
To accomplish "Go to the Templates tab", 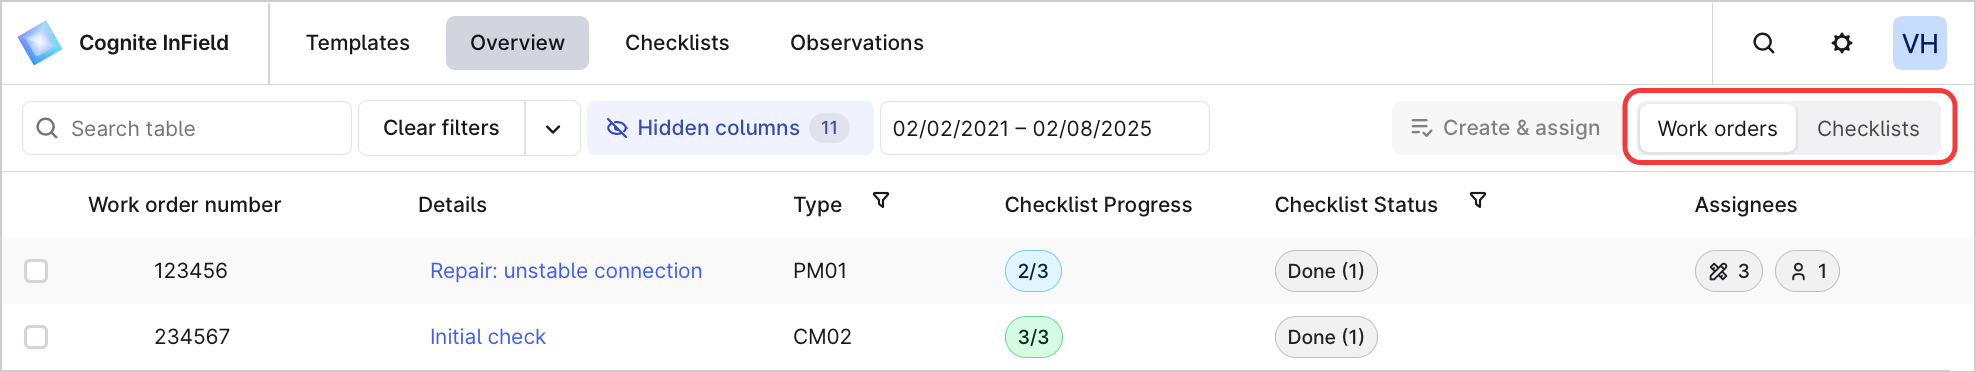I will click(x=358, y=43).
